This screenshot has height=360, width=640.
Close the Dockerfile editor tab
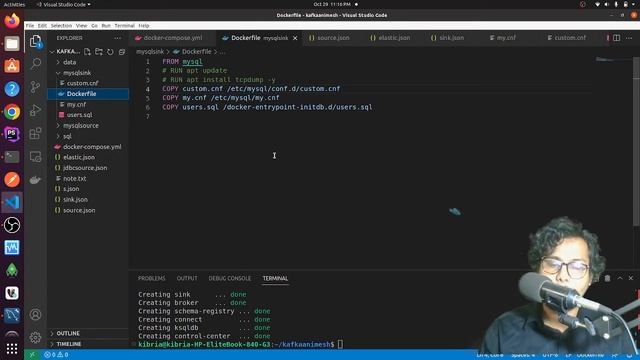pyautogui.click(x=295, y=38)
